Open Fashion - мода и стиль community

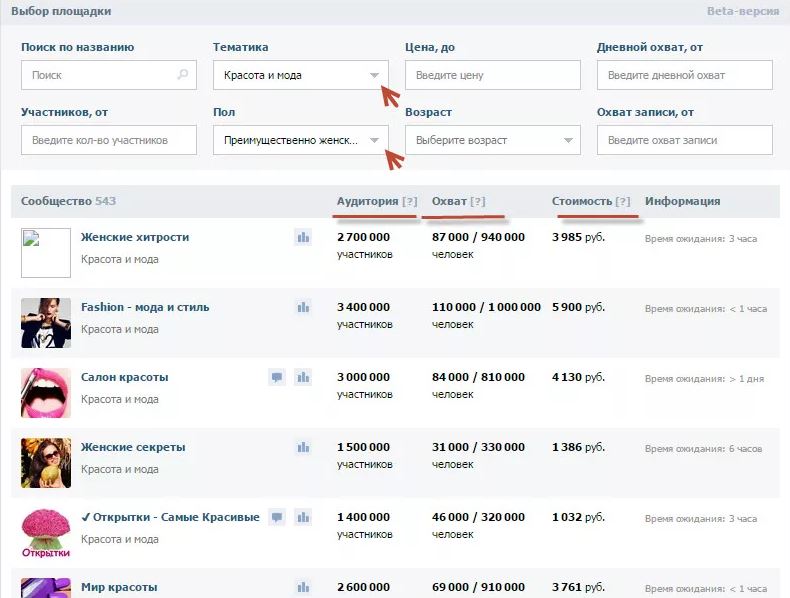(x=145, y=307)
